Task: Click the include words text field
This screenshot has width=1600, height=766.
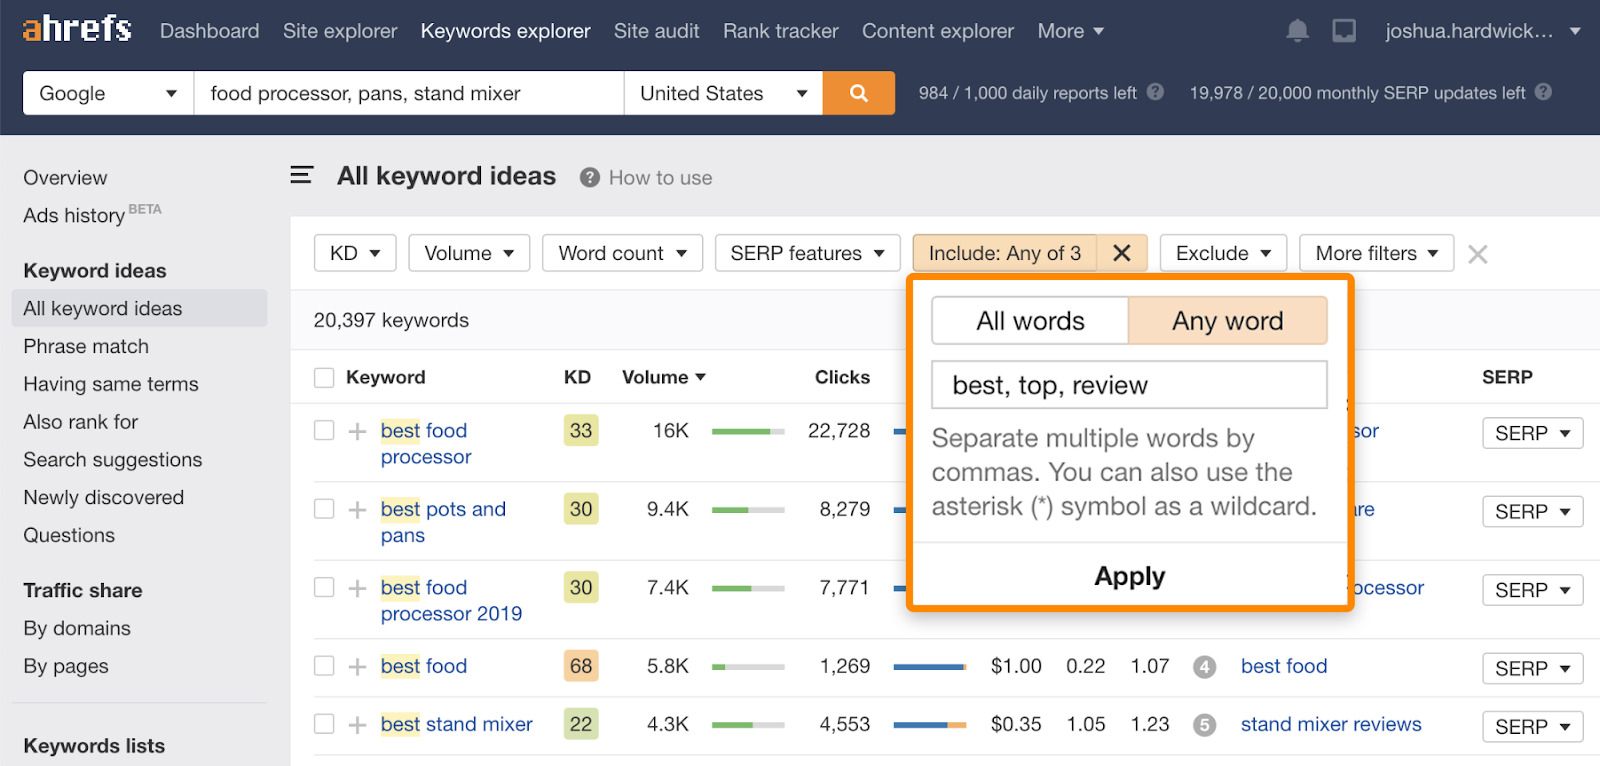Action: (1129, 385)
